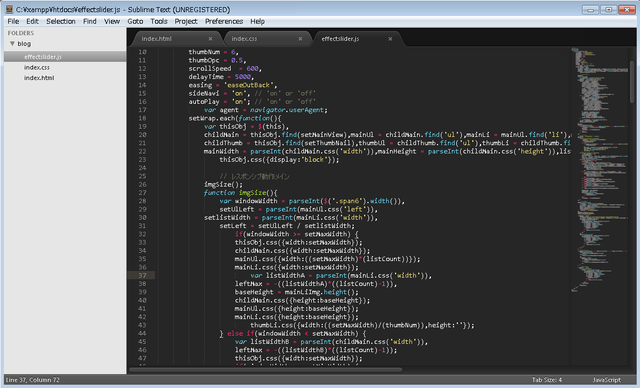Click the Japanese comment on line 25
Image resolution: width=640 pixels, height=388 pixels.
[x=254, y=176]
